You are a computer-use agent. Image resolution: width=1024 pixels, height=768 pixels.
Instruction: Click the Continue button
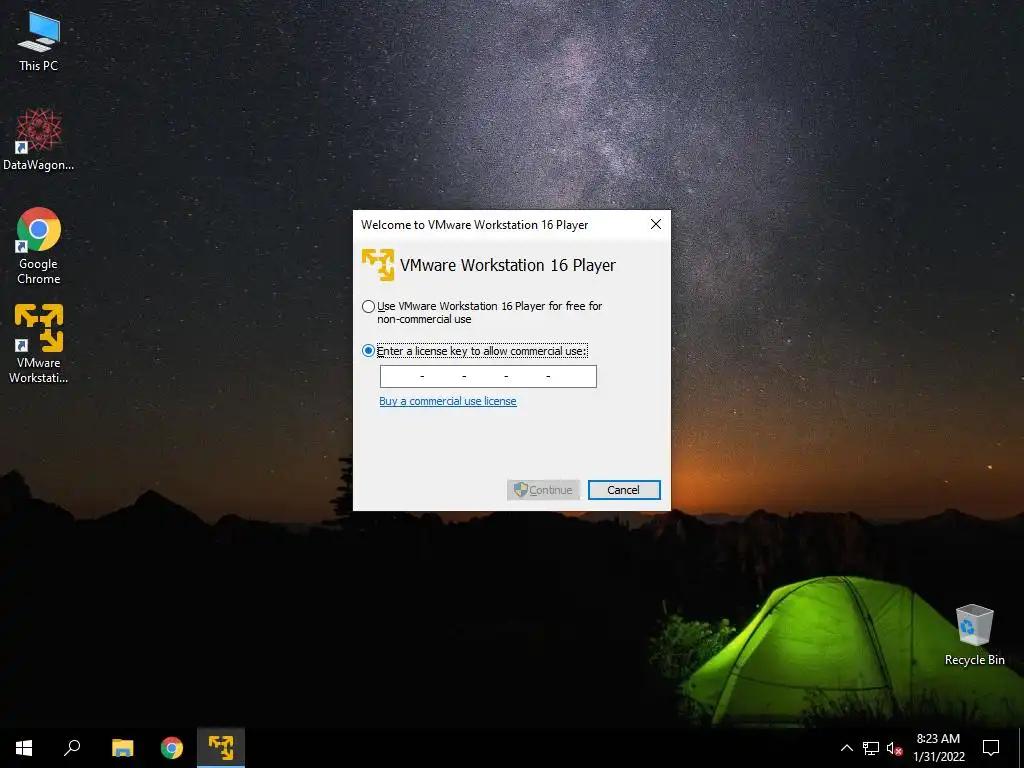[x=543, y=490]
